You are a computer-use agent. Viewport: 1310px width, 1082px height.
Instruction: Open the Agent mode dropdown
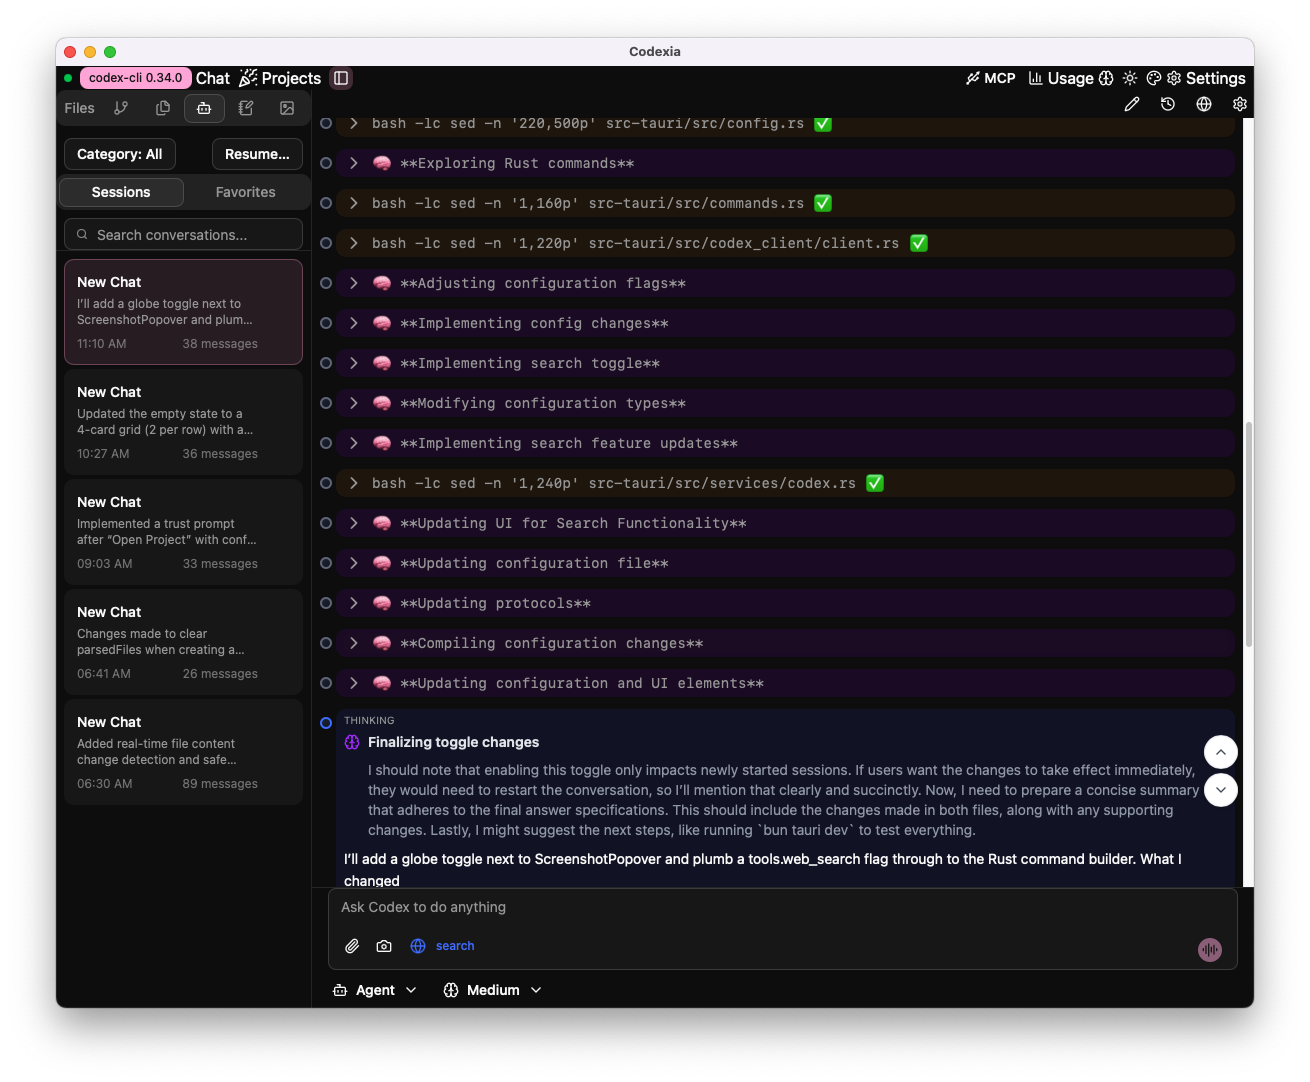tap(375, 990)
